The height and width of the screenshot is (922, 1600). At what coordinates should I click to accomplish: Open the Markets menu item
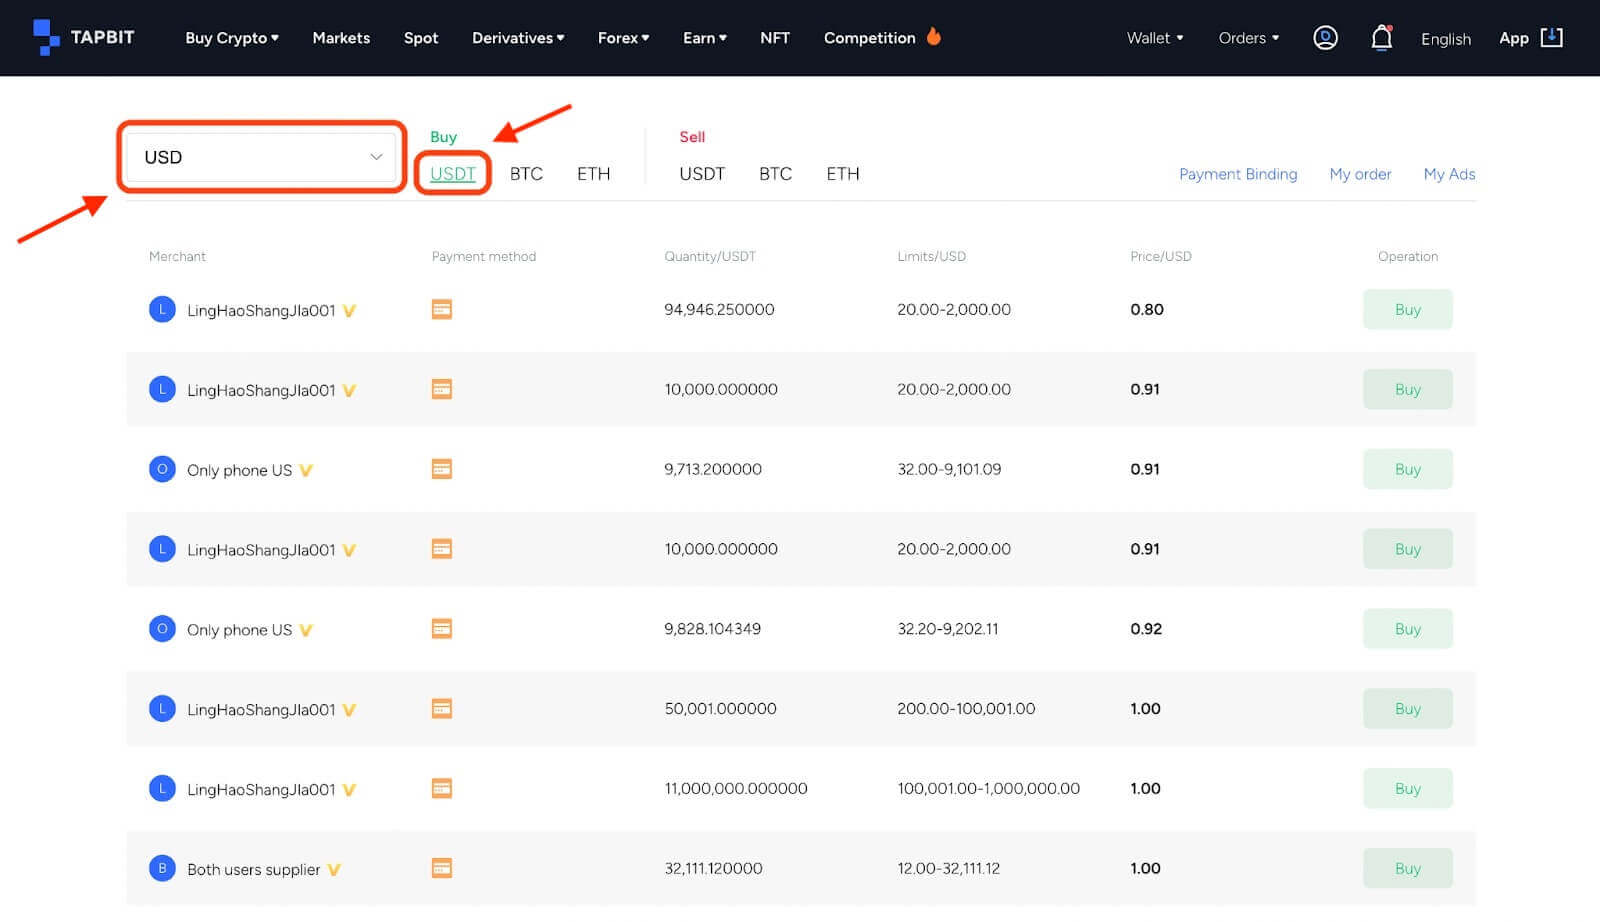[x=341, y=37]
